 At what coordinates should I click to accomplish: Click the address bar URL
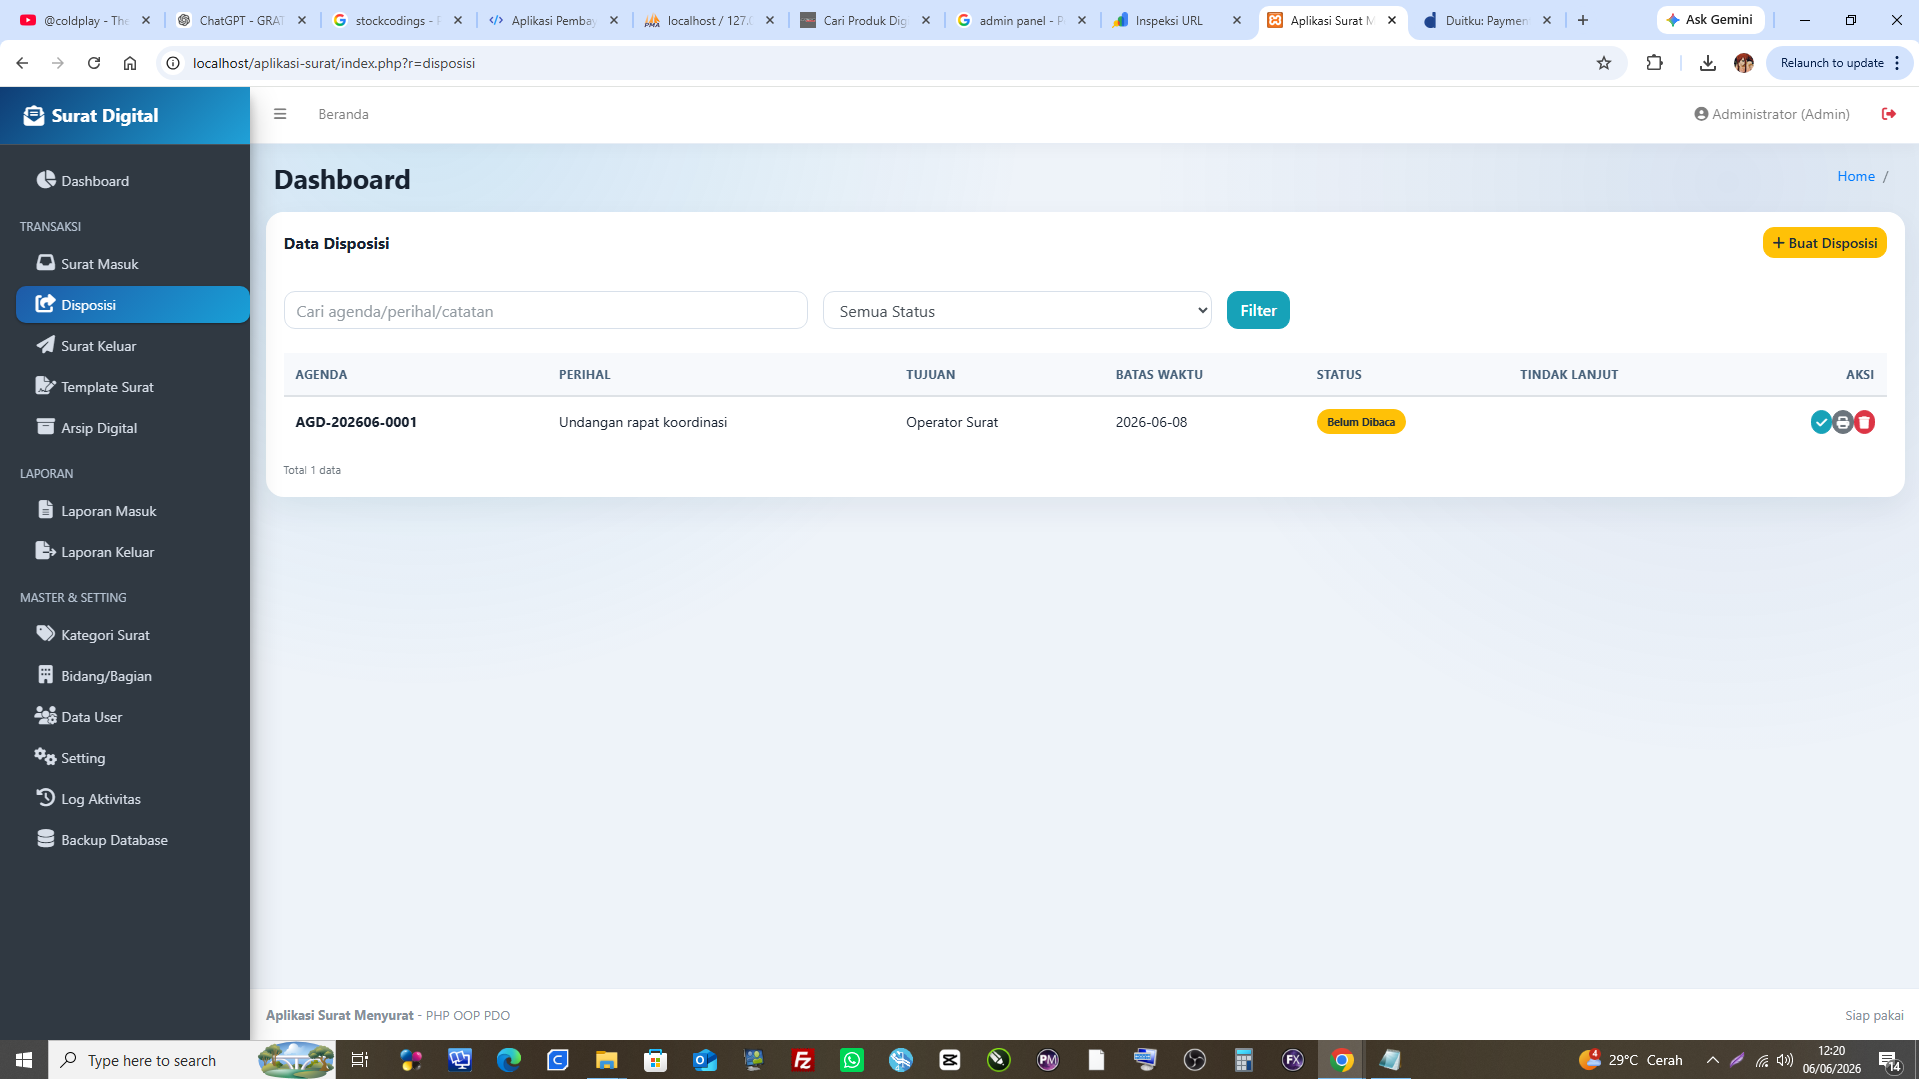(334, 63)
